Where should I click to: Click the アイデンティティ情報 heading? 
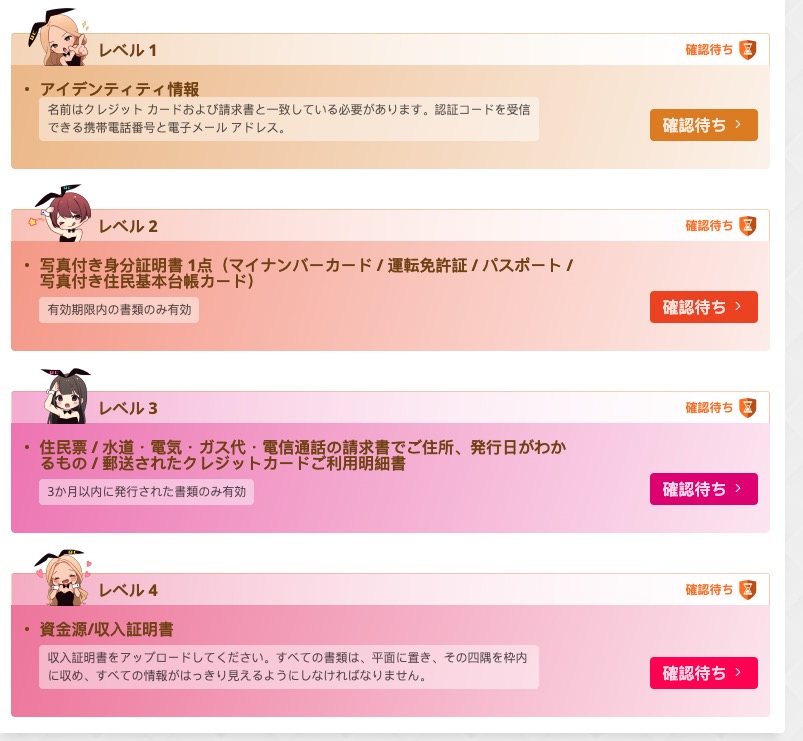coord(119,89)
